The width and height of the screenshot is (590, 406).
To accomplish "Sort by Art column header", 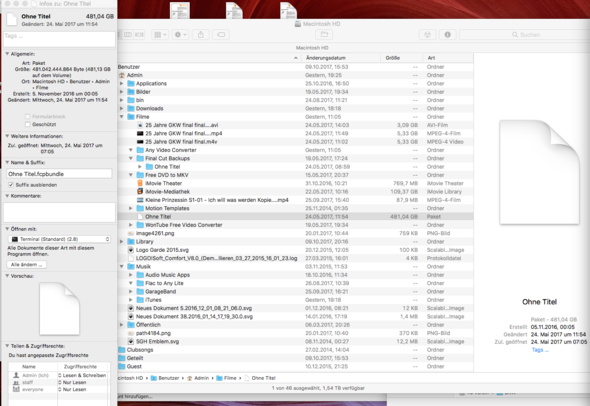I will click(448, 58).
